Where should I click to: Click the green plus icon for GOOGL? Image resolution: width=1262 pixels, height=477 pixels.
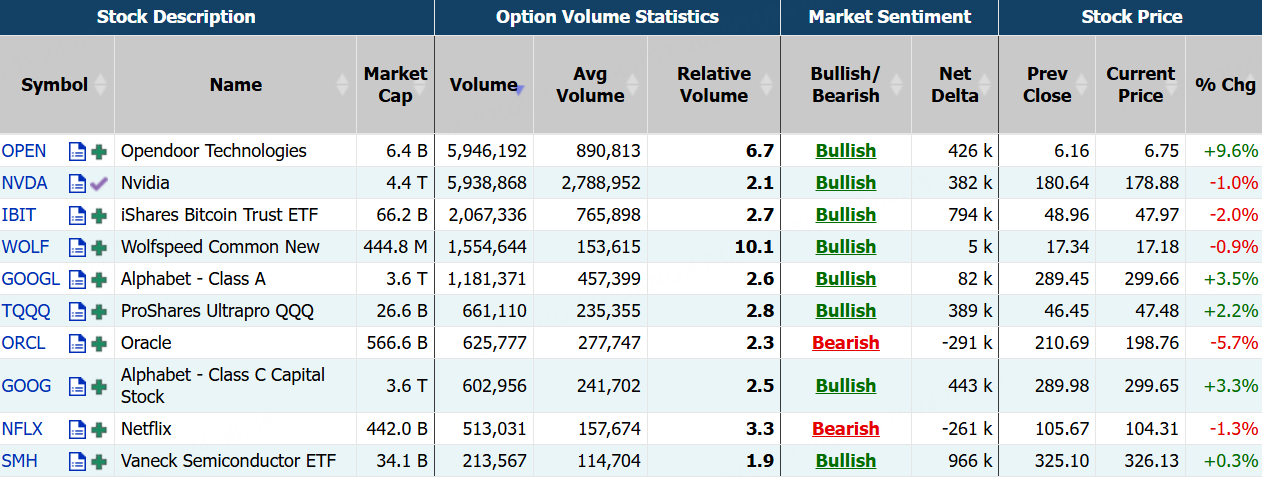99,280
